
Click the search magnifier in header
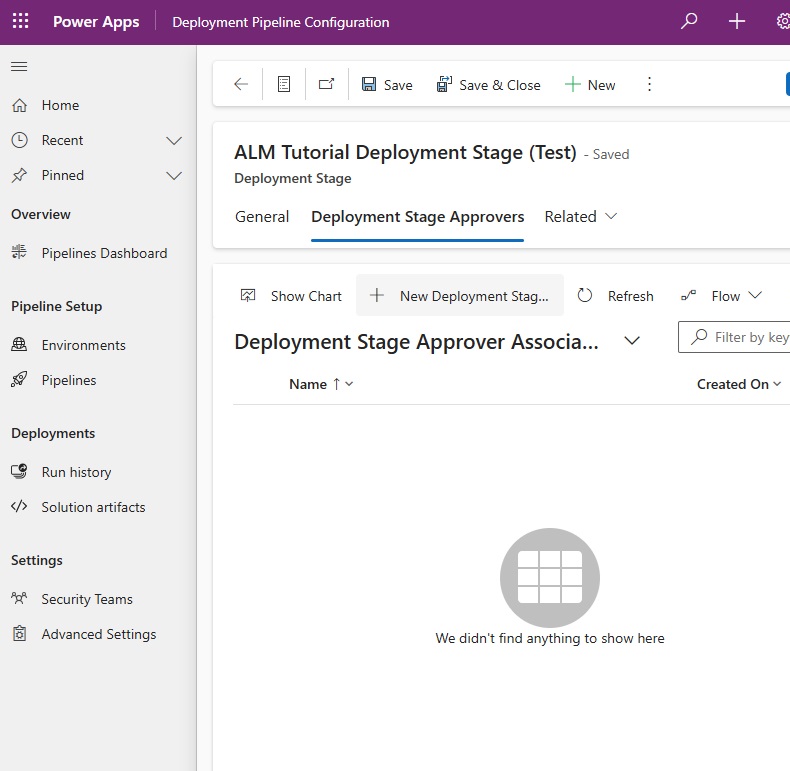click(x=689, y=21)
